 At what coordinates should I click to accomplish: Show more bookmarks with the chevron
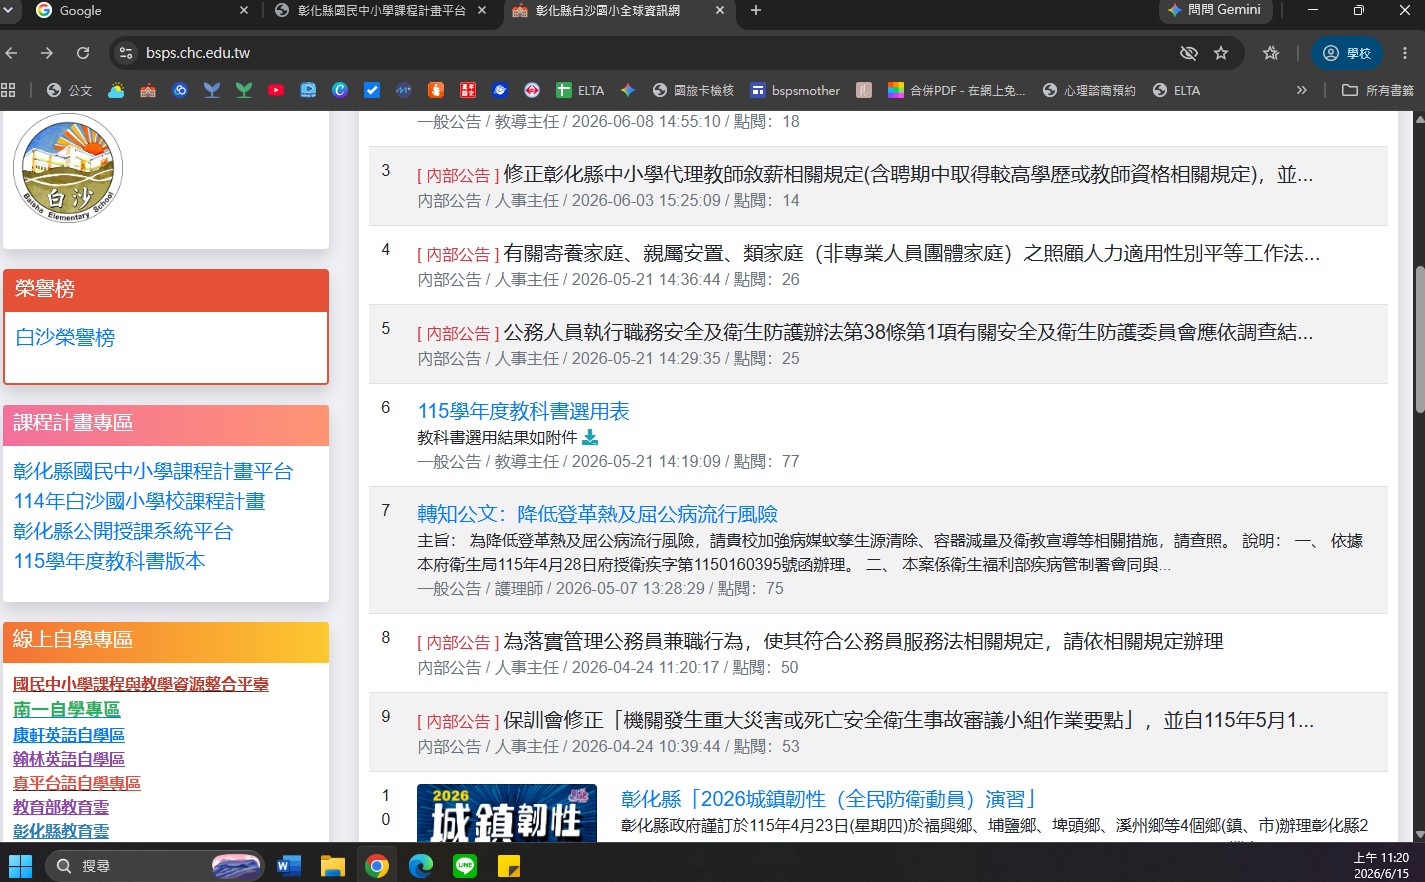click(x=1302, y=90)
